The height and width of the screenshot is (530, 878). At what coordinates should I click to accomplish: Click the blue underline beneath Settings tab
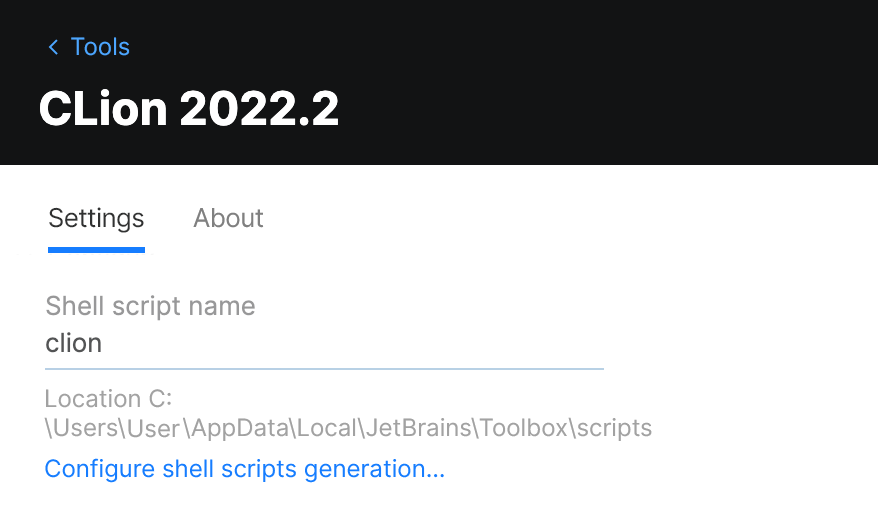click(96, 249)
